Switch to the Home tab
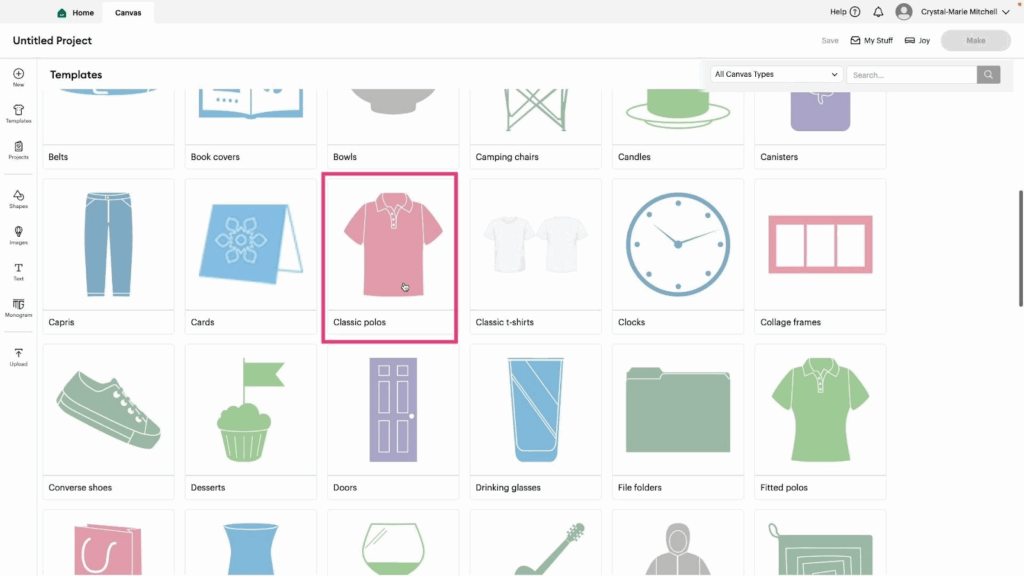The width and height of the screenshot is (1024, 576). tap(76, 12)
